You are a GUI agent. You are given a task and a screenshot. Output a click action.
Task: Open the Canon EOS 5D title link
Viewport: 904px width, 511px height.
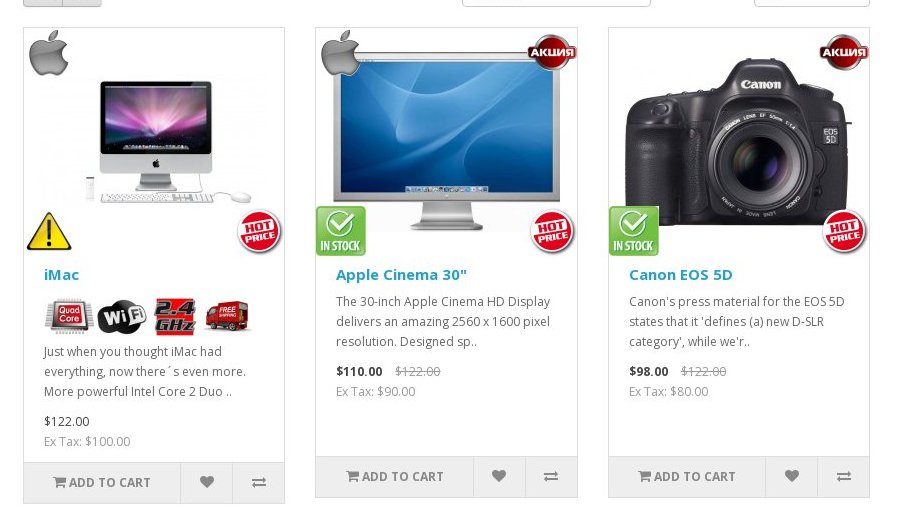point(680,275)
